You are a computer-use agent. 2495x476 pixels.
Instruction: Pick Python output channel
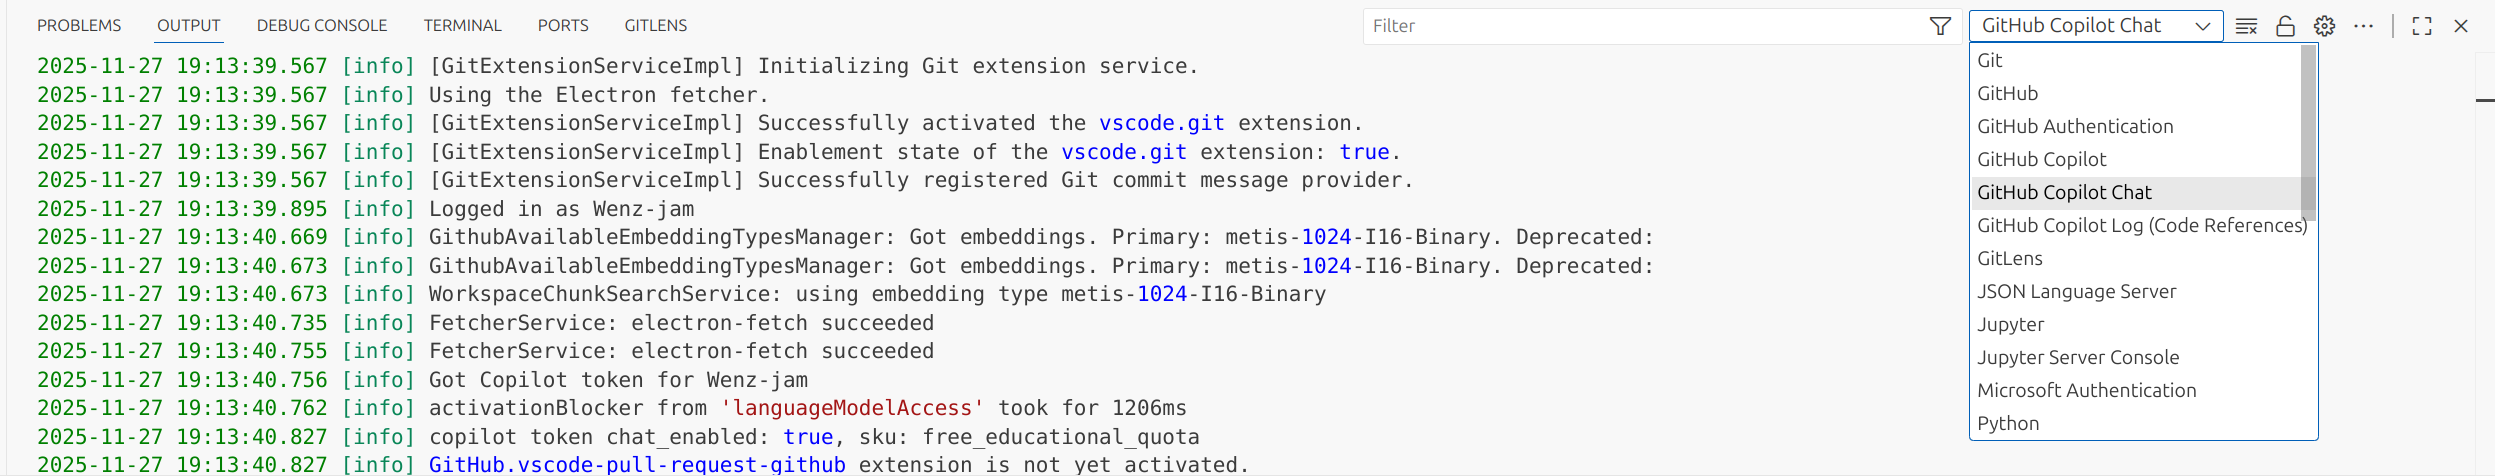2008,423
